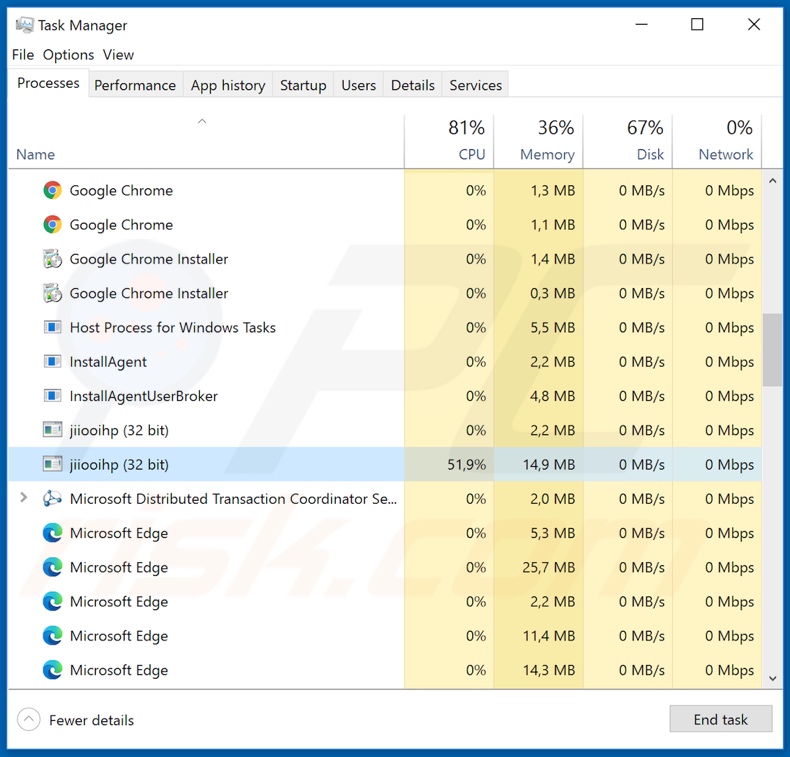Click the process list scrollbar thumb

click(x=772, y=350)
